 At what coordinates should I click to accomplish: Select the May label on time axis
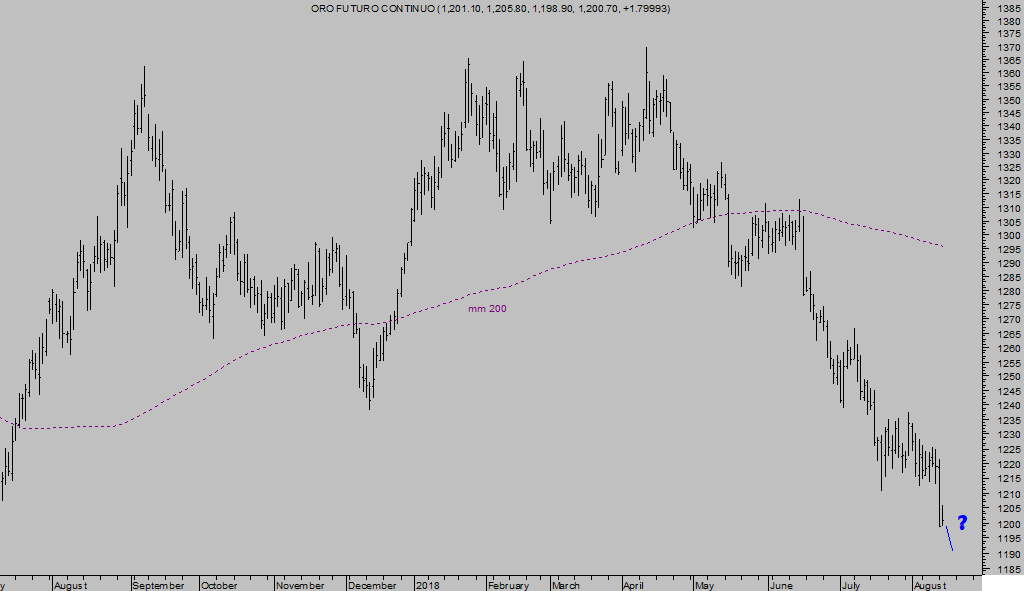tap(707, 585)
